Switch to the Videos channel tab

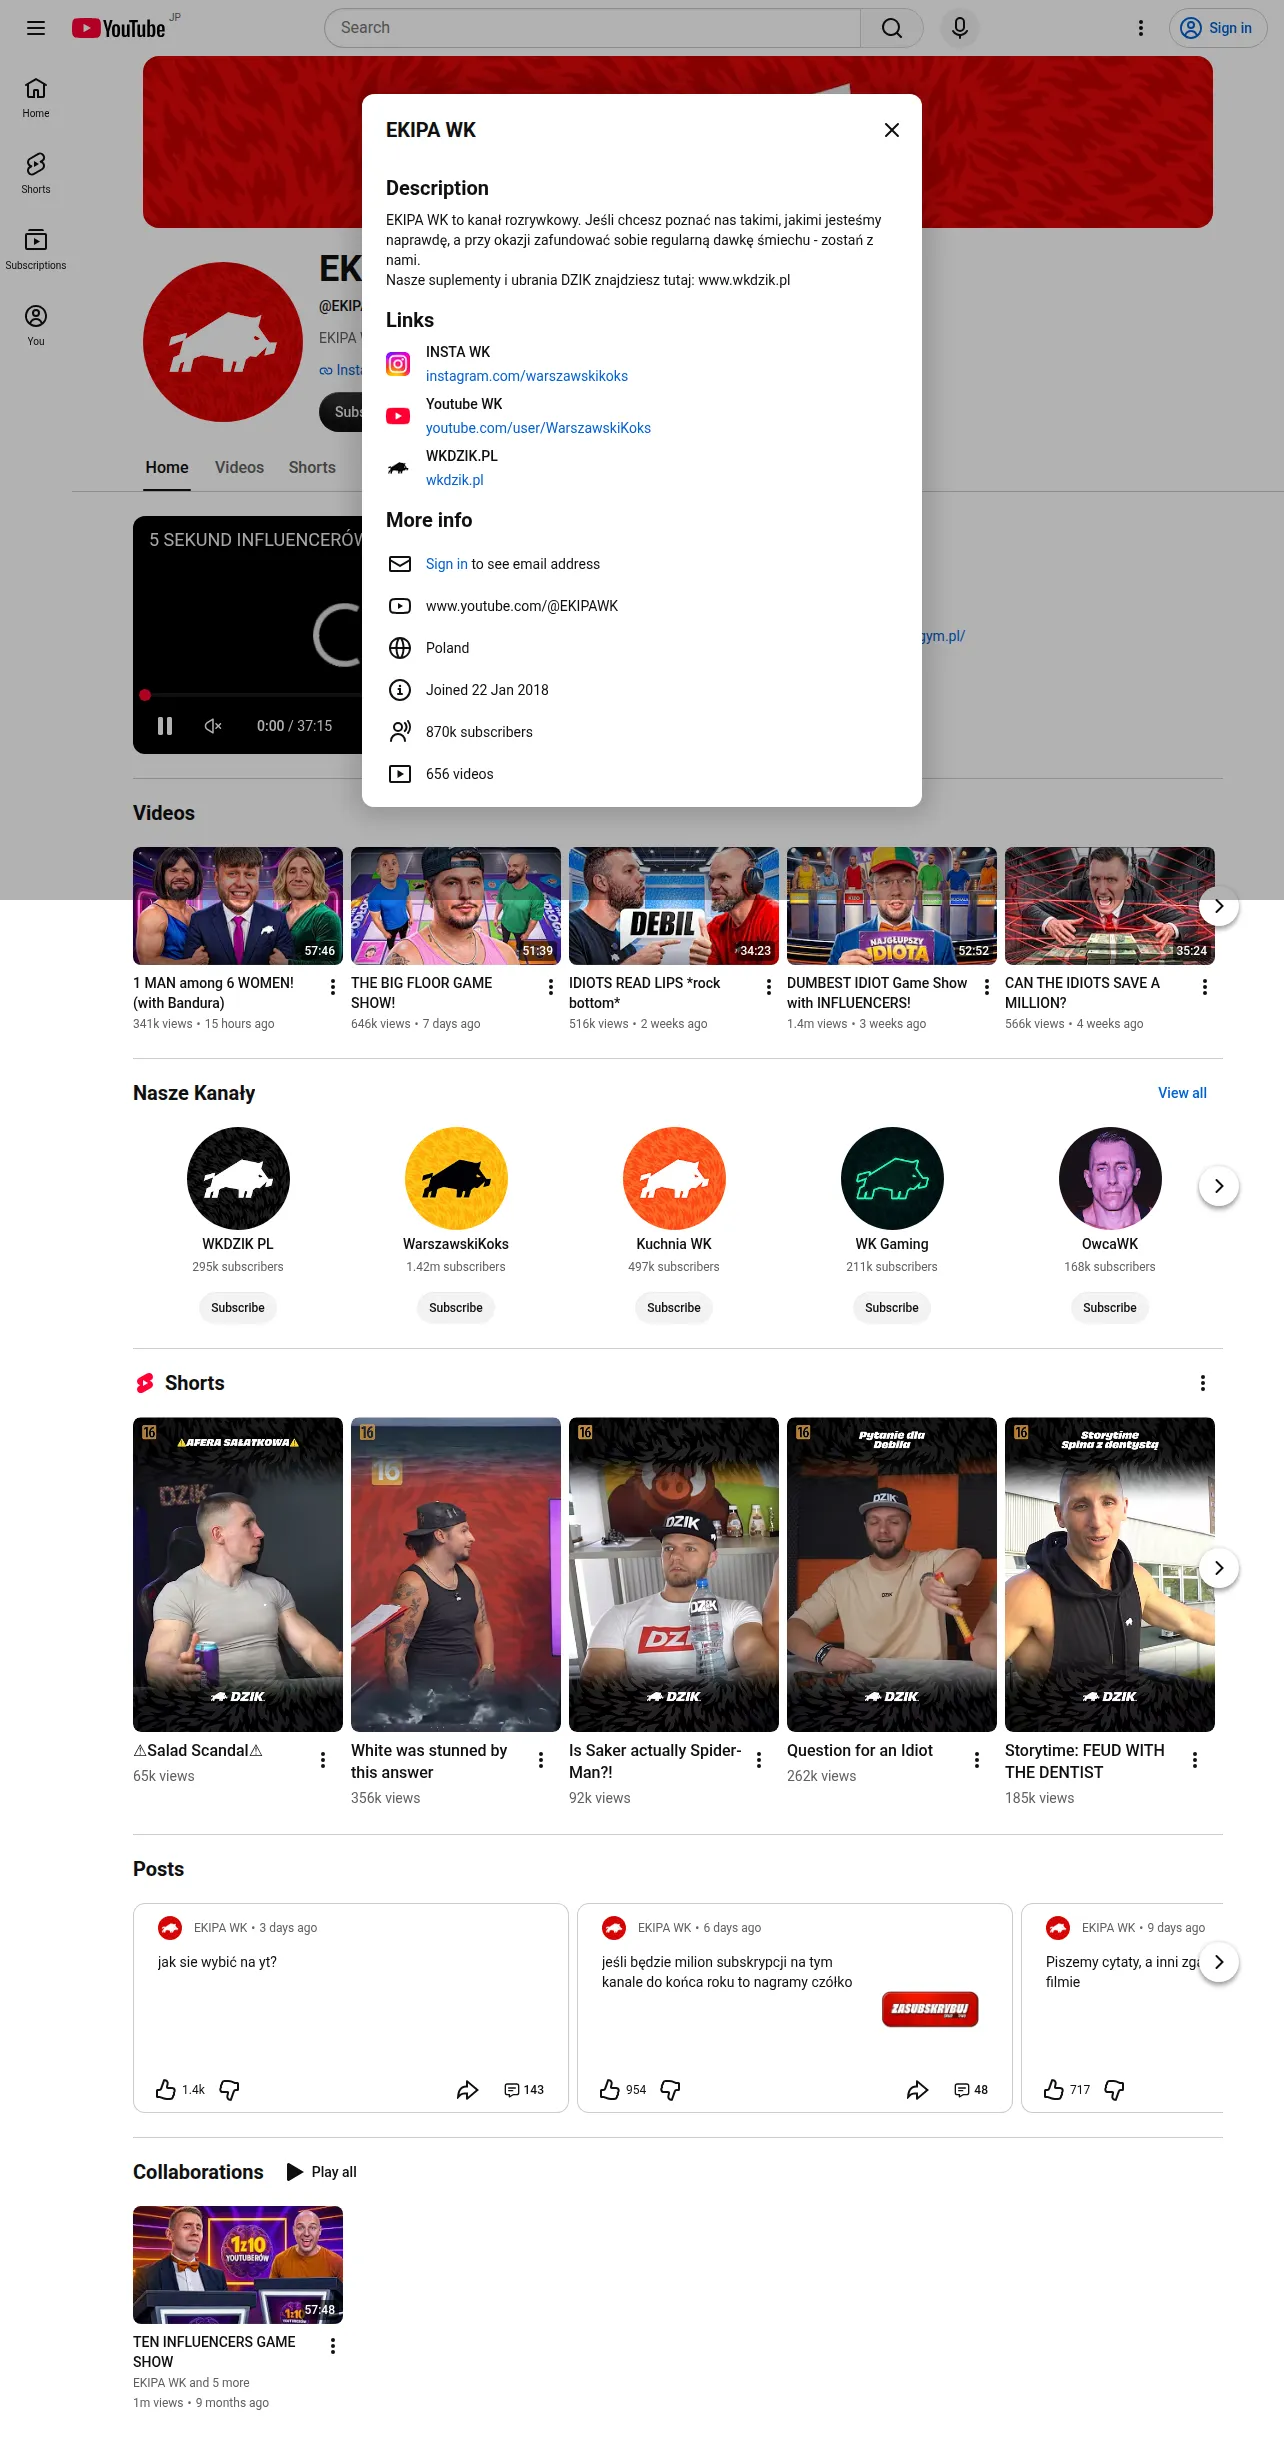point(239,467)
